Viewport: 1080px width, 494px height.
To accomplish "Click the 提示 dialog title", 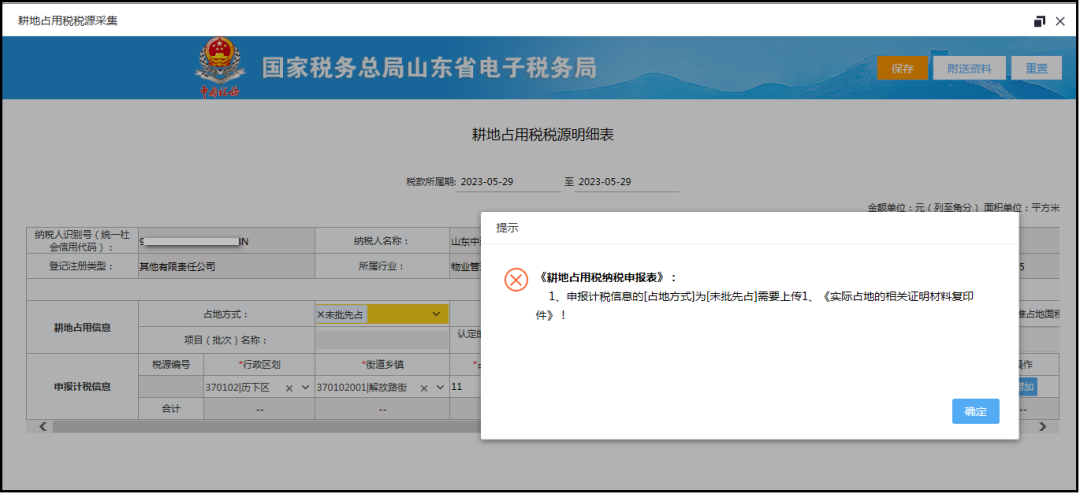I will 507,228.
